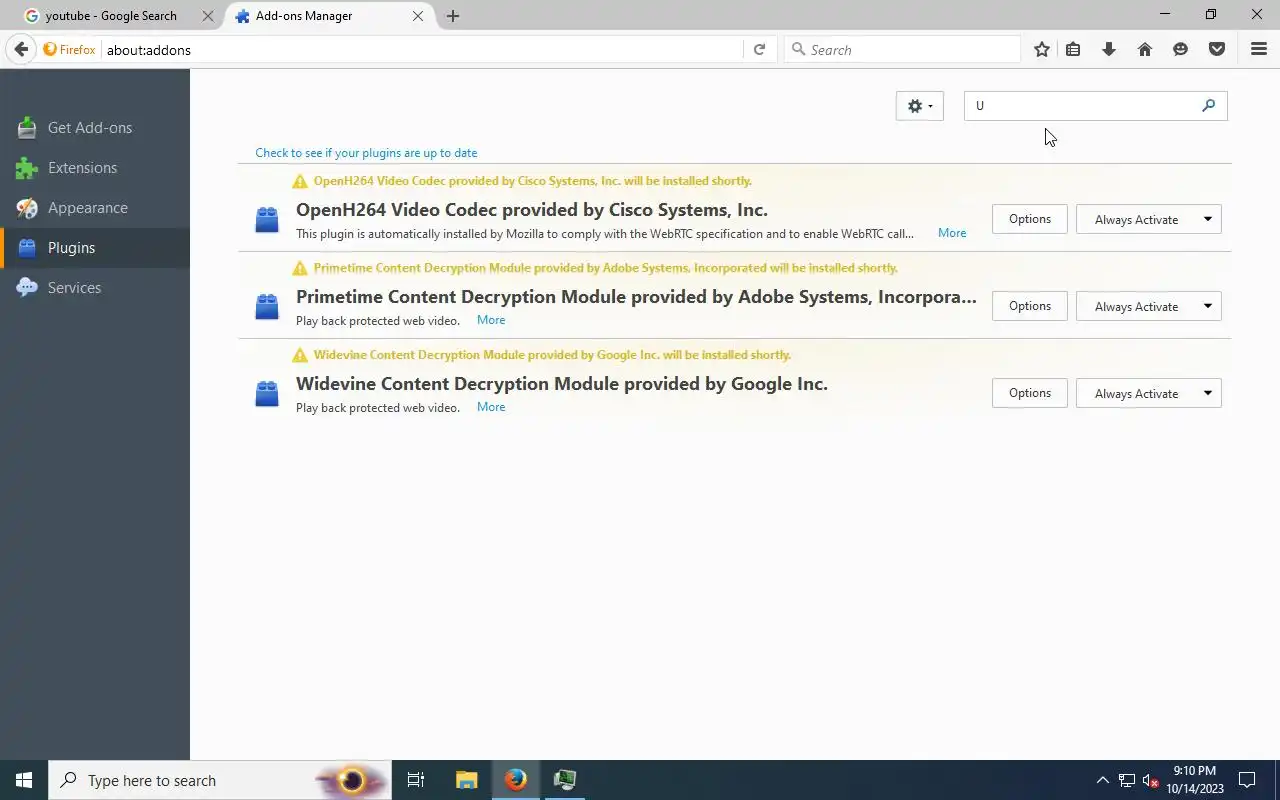Open Options for Primetime Content Decryption Module
This screenshot has height=800, width=1280.
(x=1029, y=306)
